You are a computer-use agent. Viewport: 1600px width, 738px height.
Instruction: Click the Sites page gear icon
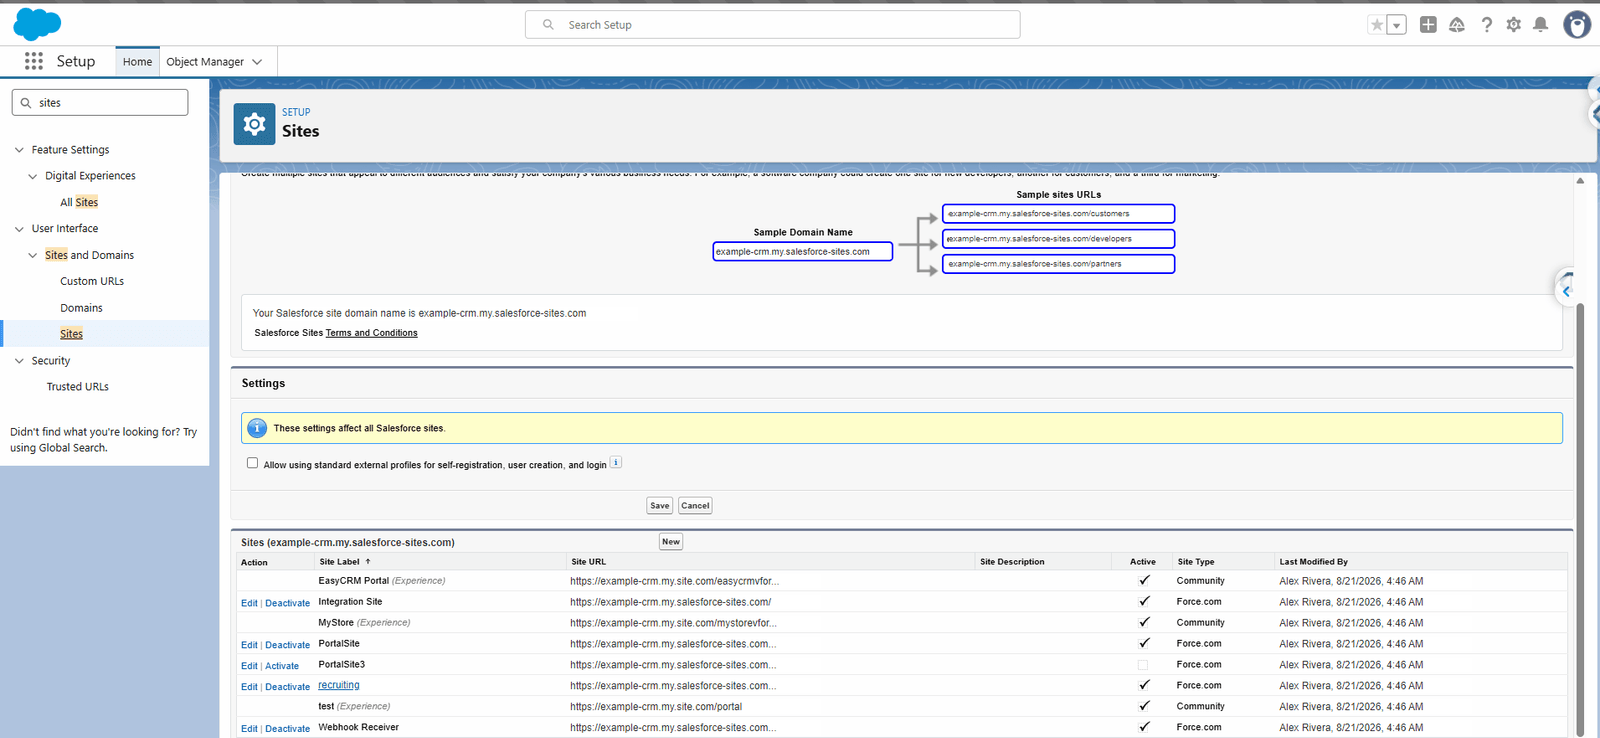254,124
